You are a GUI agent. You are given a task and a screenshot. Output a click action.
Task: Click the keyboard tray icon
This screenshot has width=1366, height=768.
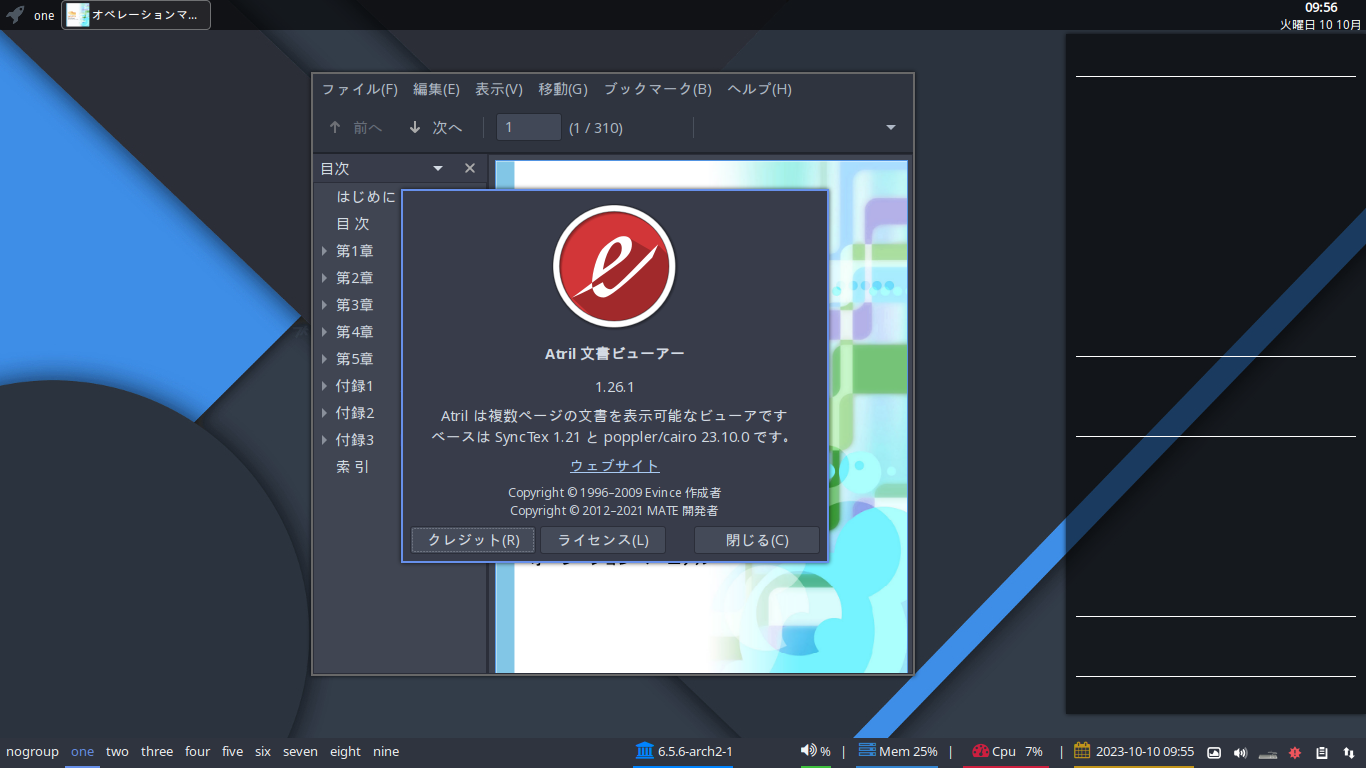pos(1268,753)
